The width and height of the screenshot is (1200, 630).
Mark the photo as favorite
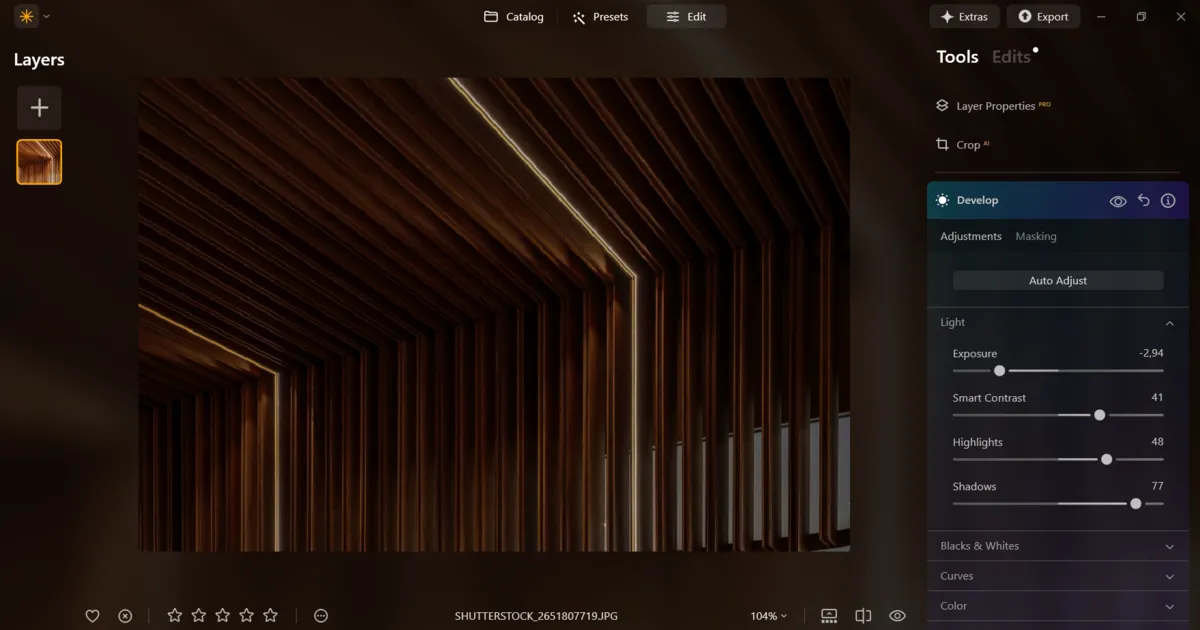point(92,615)
